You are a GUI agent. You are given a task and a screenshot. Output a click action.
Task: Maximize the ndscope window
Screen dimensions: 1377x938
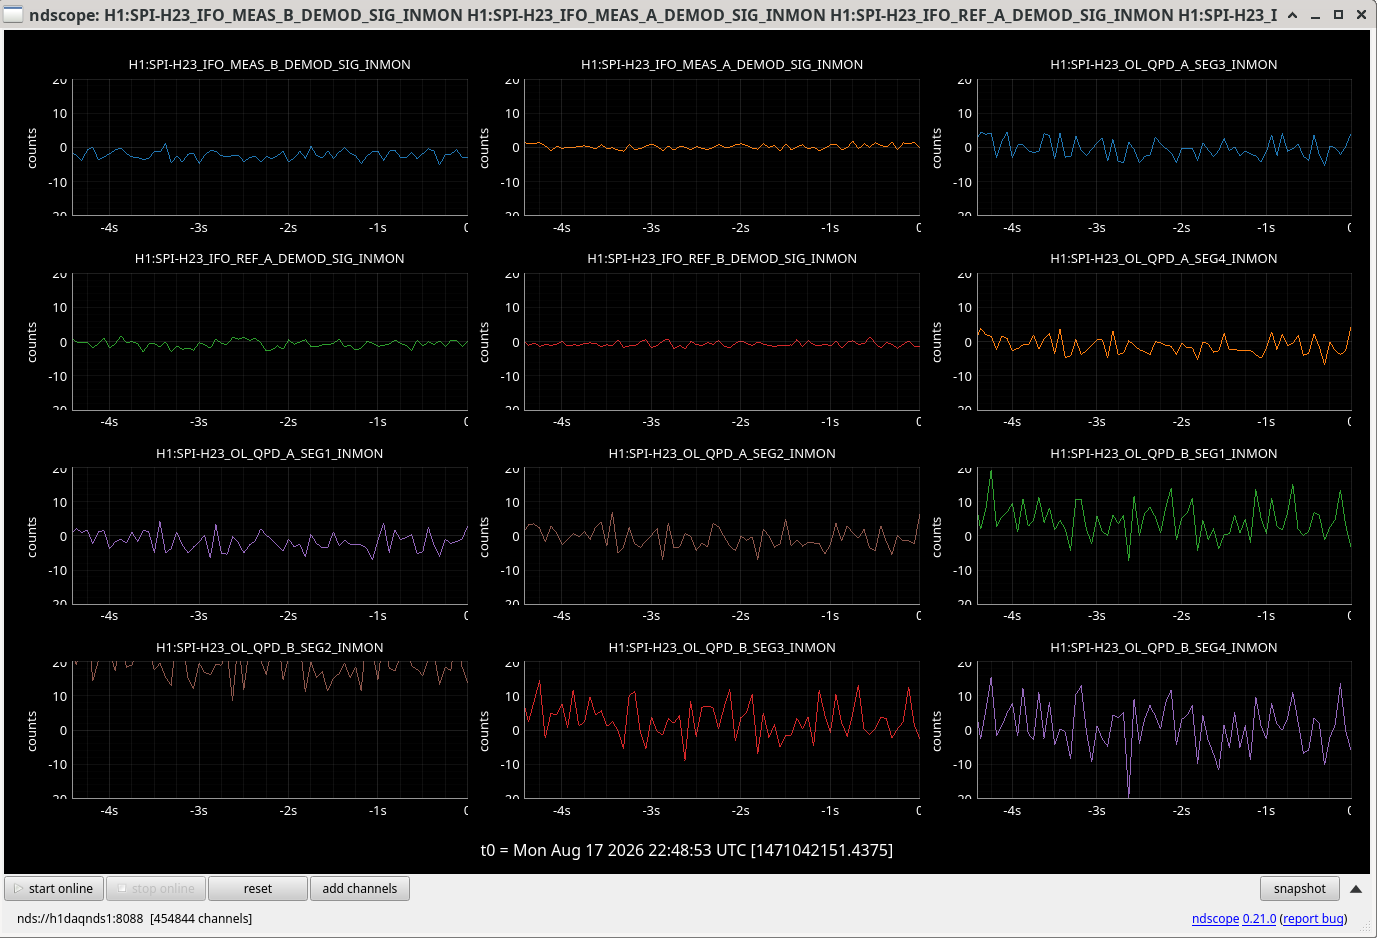tap(1338, 15)
